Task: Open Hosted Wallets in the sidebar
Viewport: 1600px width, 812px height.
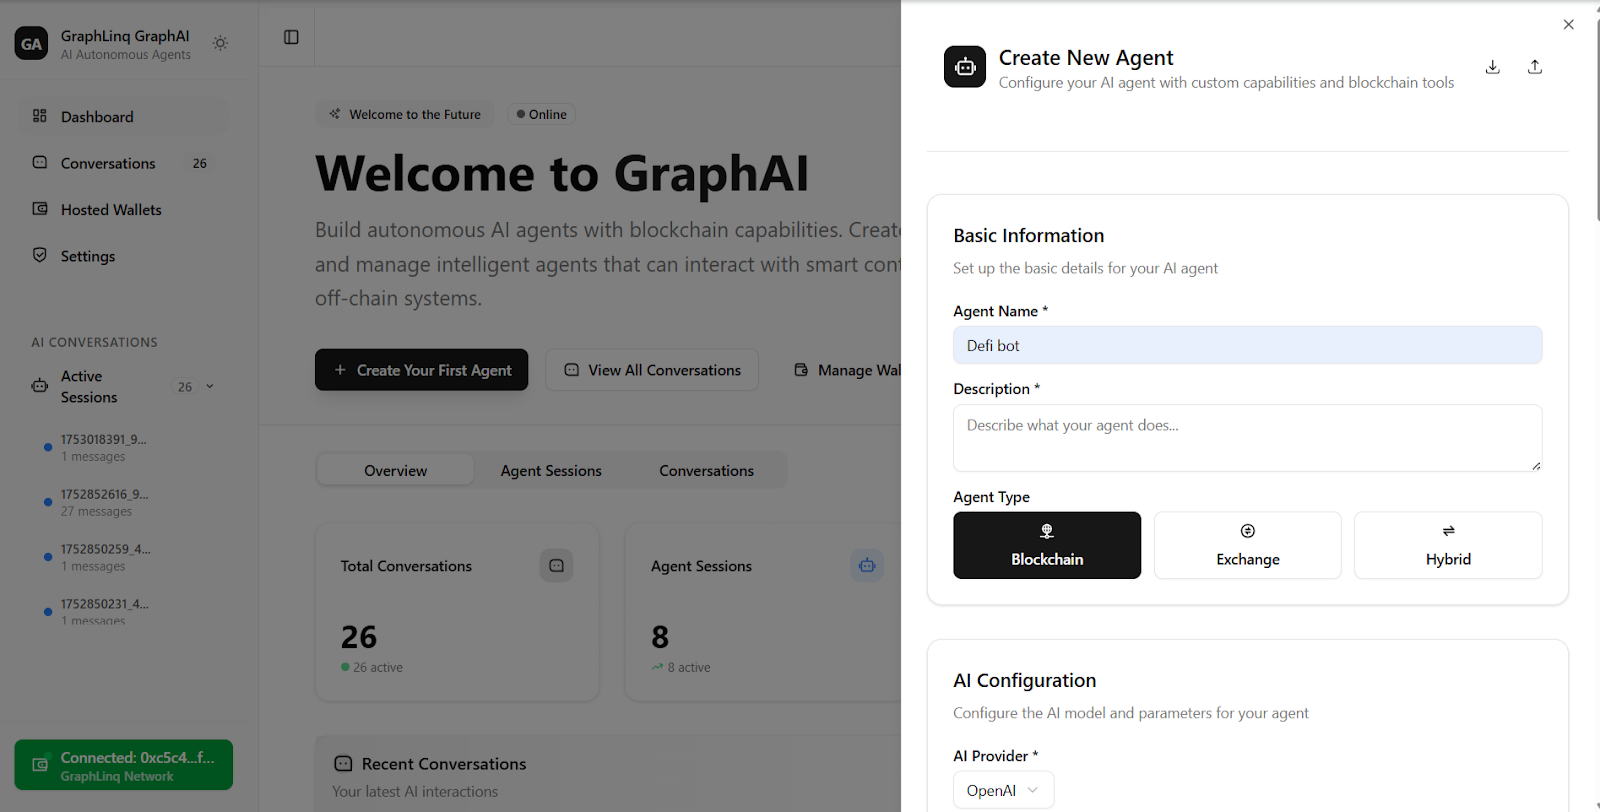Action: click(x=124, y=209)
